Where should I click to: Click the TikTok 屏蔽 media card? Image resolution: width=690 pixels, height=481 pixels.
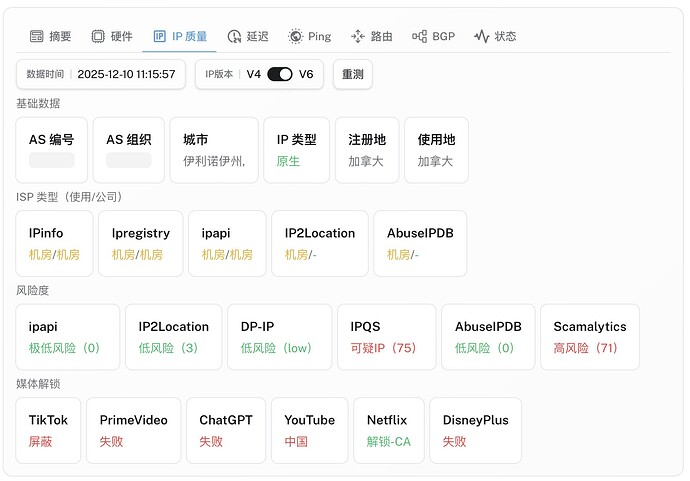48,430
